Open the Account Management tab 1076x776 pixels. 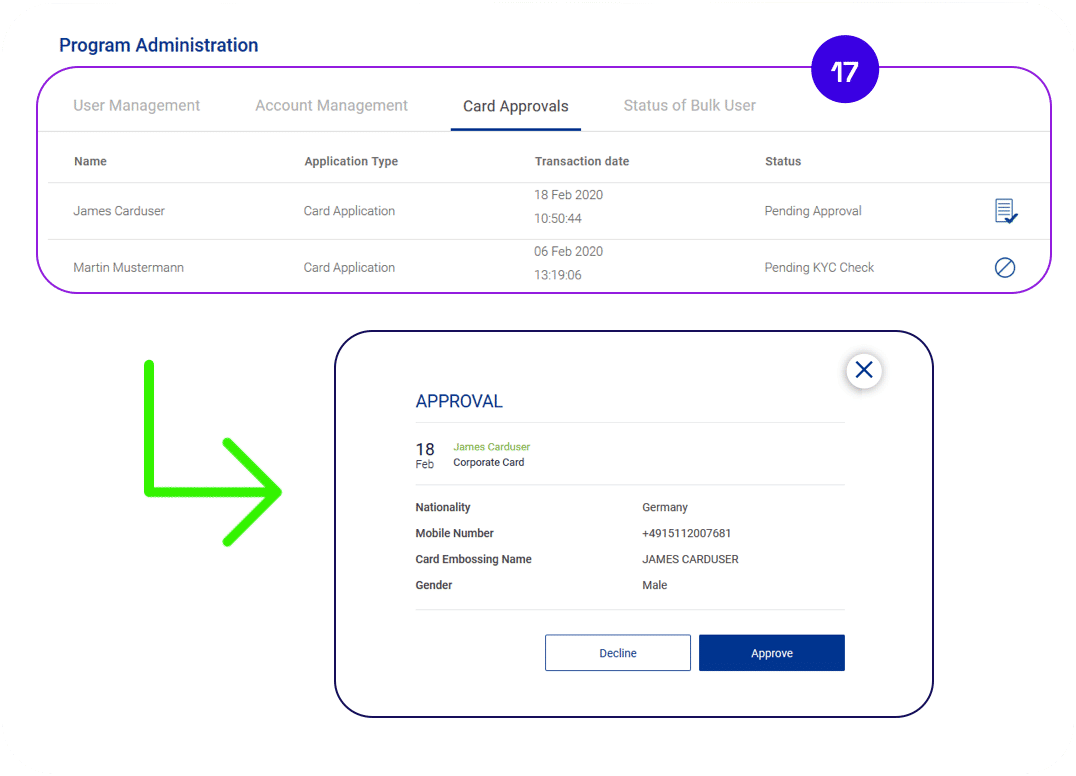[x=331, y=106]
